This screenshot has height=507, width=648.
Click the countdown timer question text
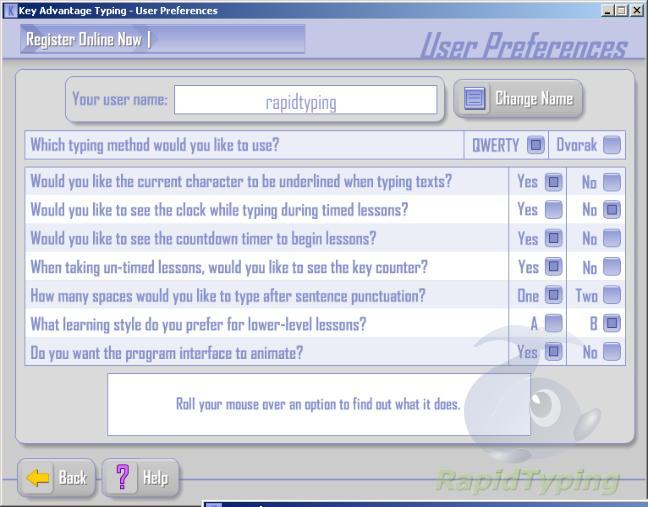point(203,239)
